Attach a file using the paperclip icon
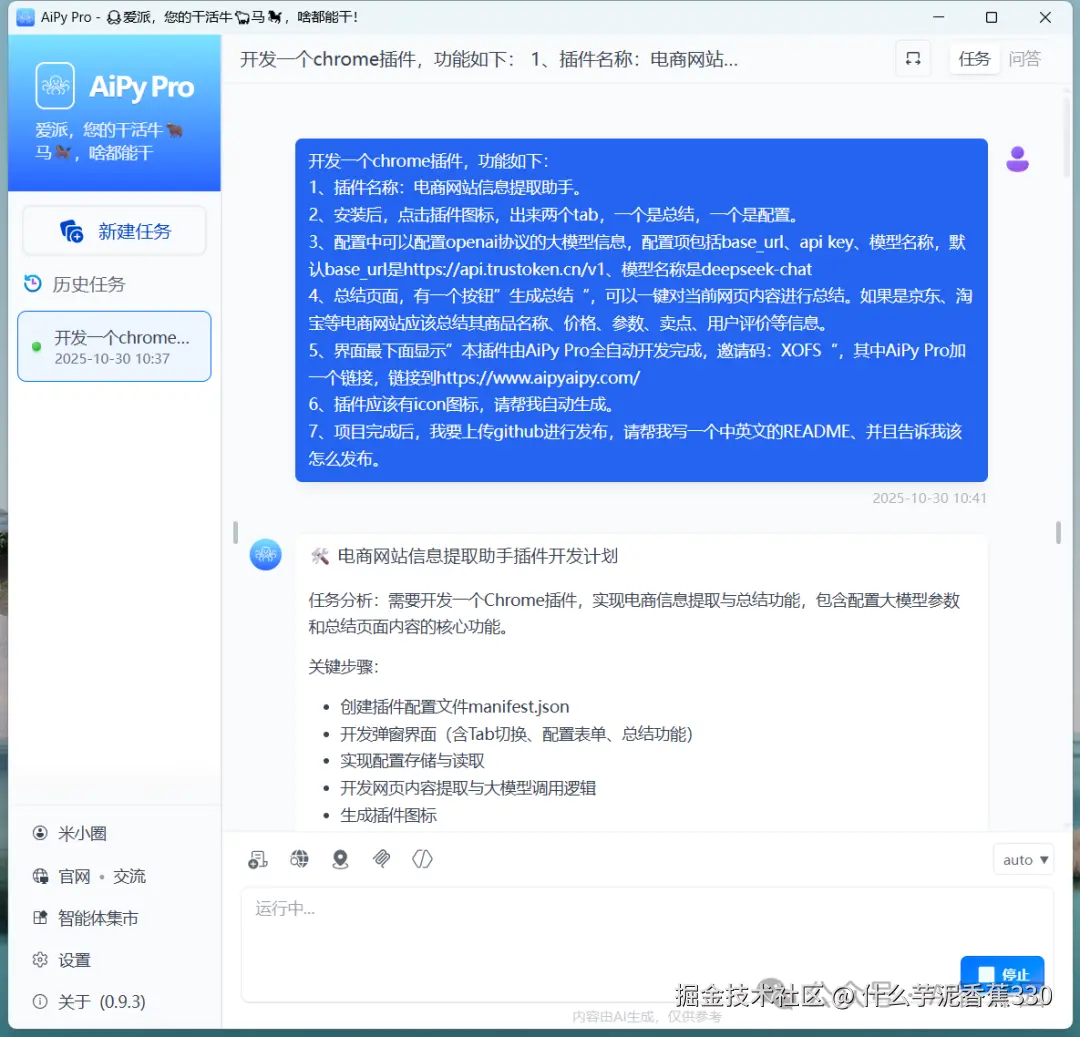Screen dimensions: 1080x1037 coord(381,859)
